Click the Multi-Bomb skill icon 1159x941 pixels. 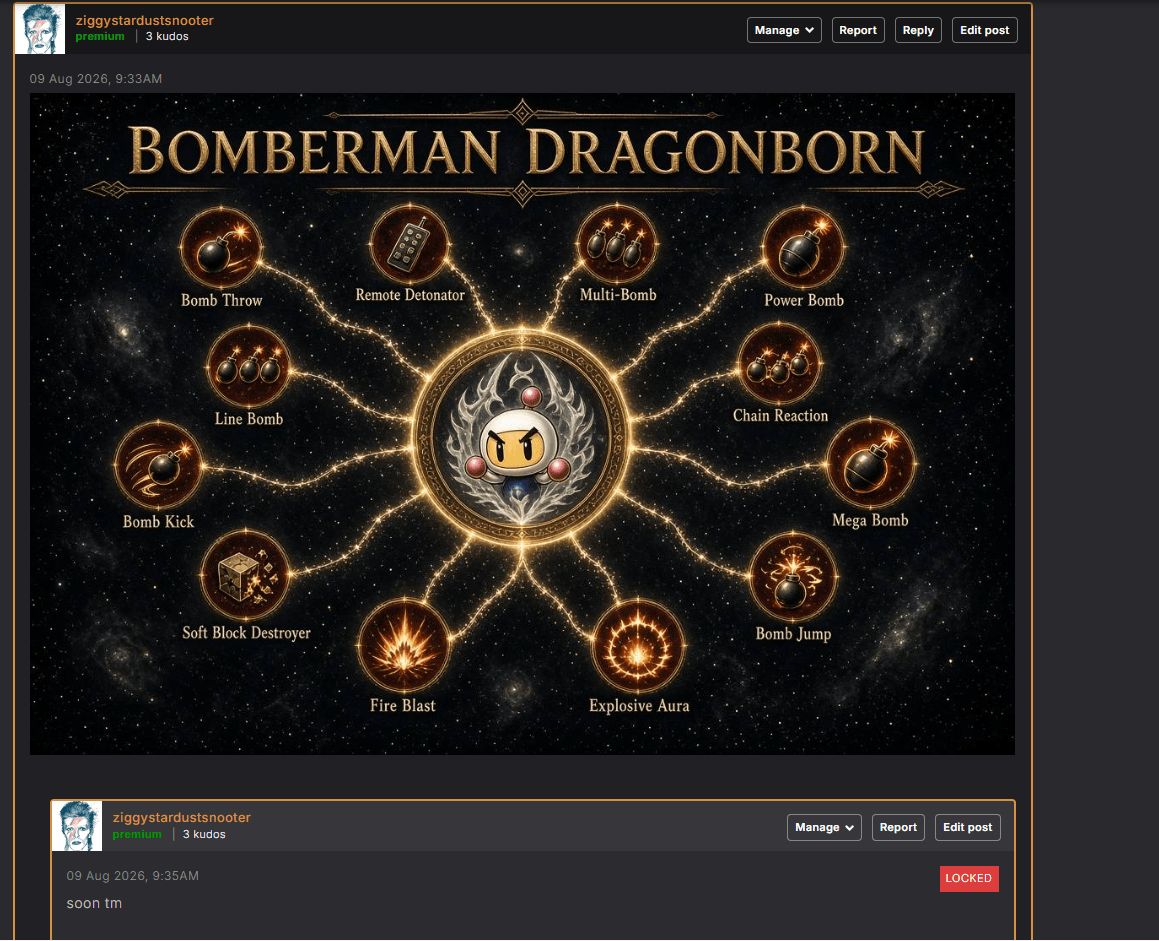[x=616, y=244]
